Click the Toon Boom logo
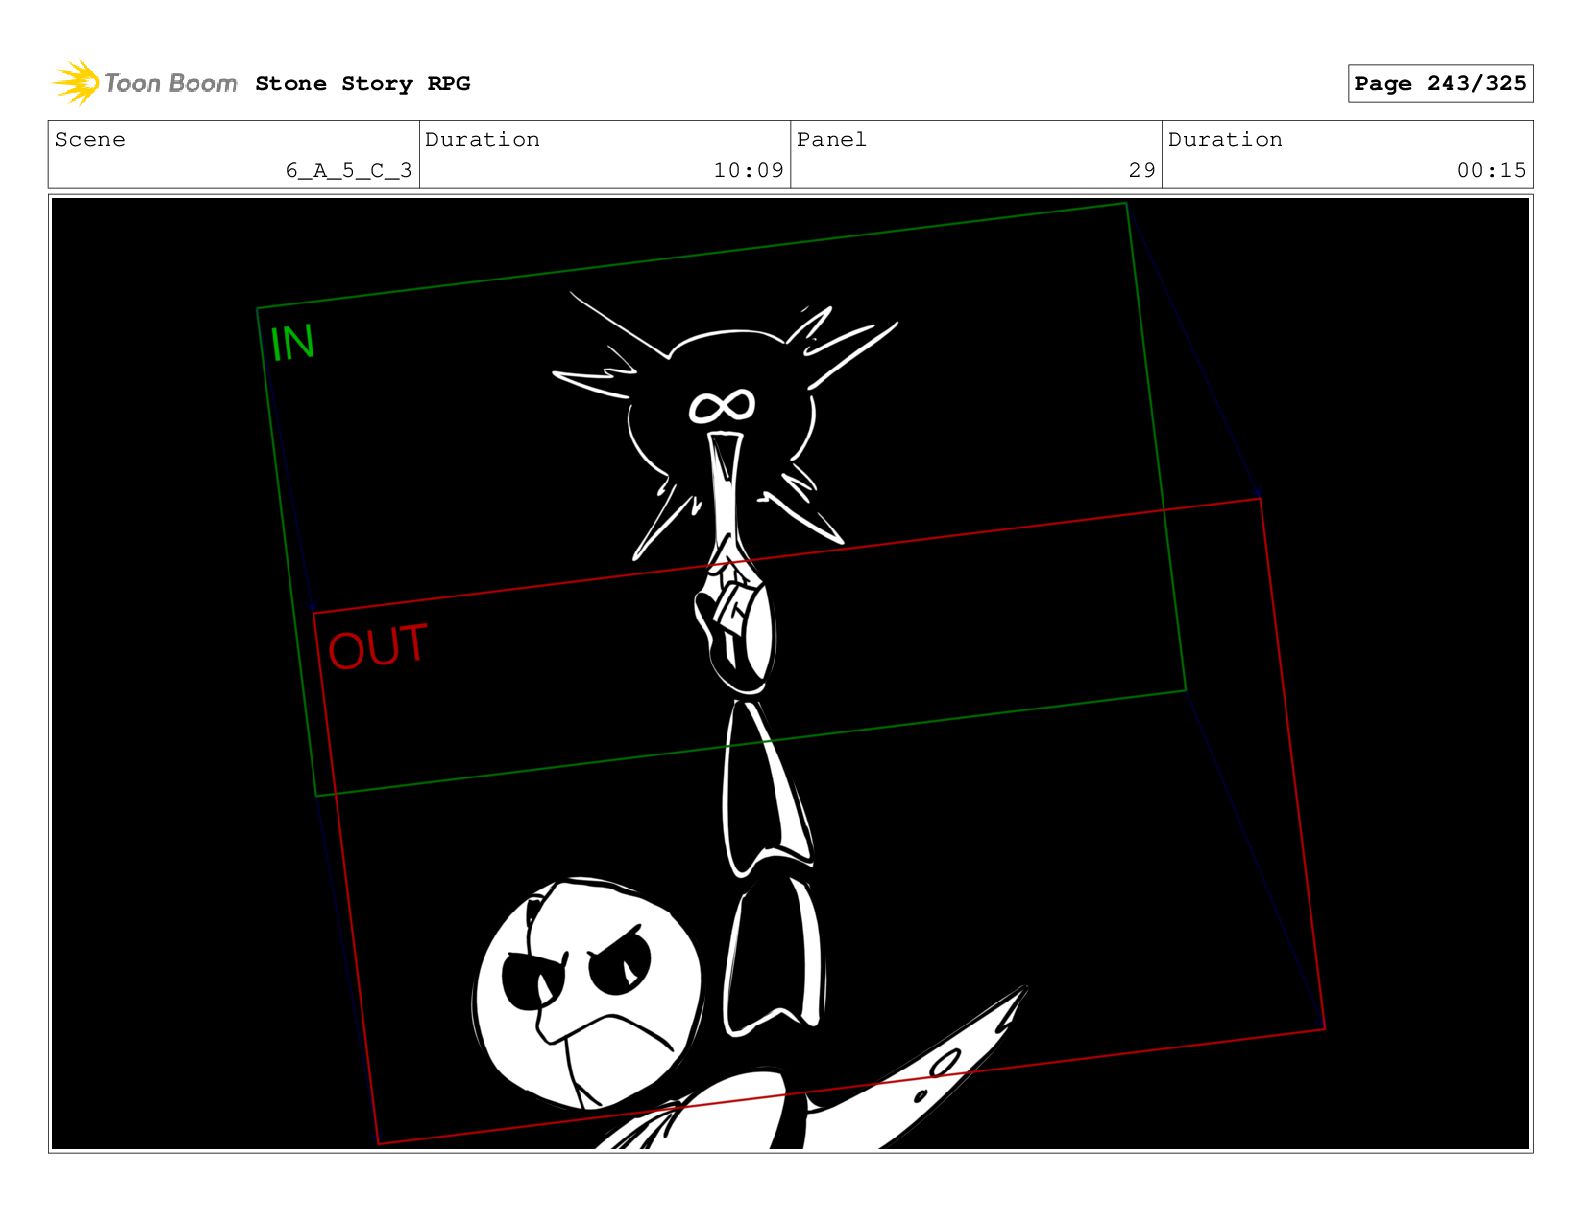Image resolution: width=1582 pixels, height=1225 pixels. [x=145, y=83]
